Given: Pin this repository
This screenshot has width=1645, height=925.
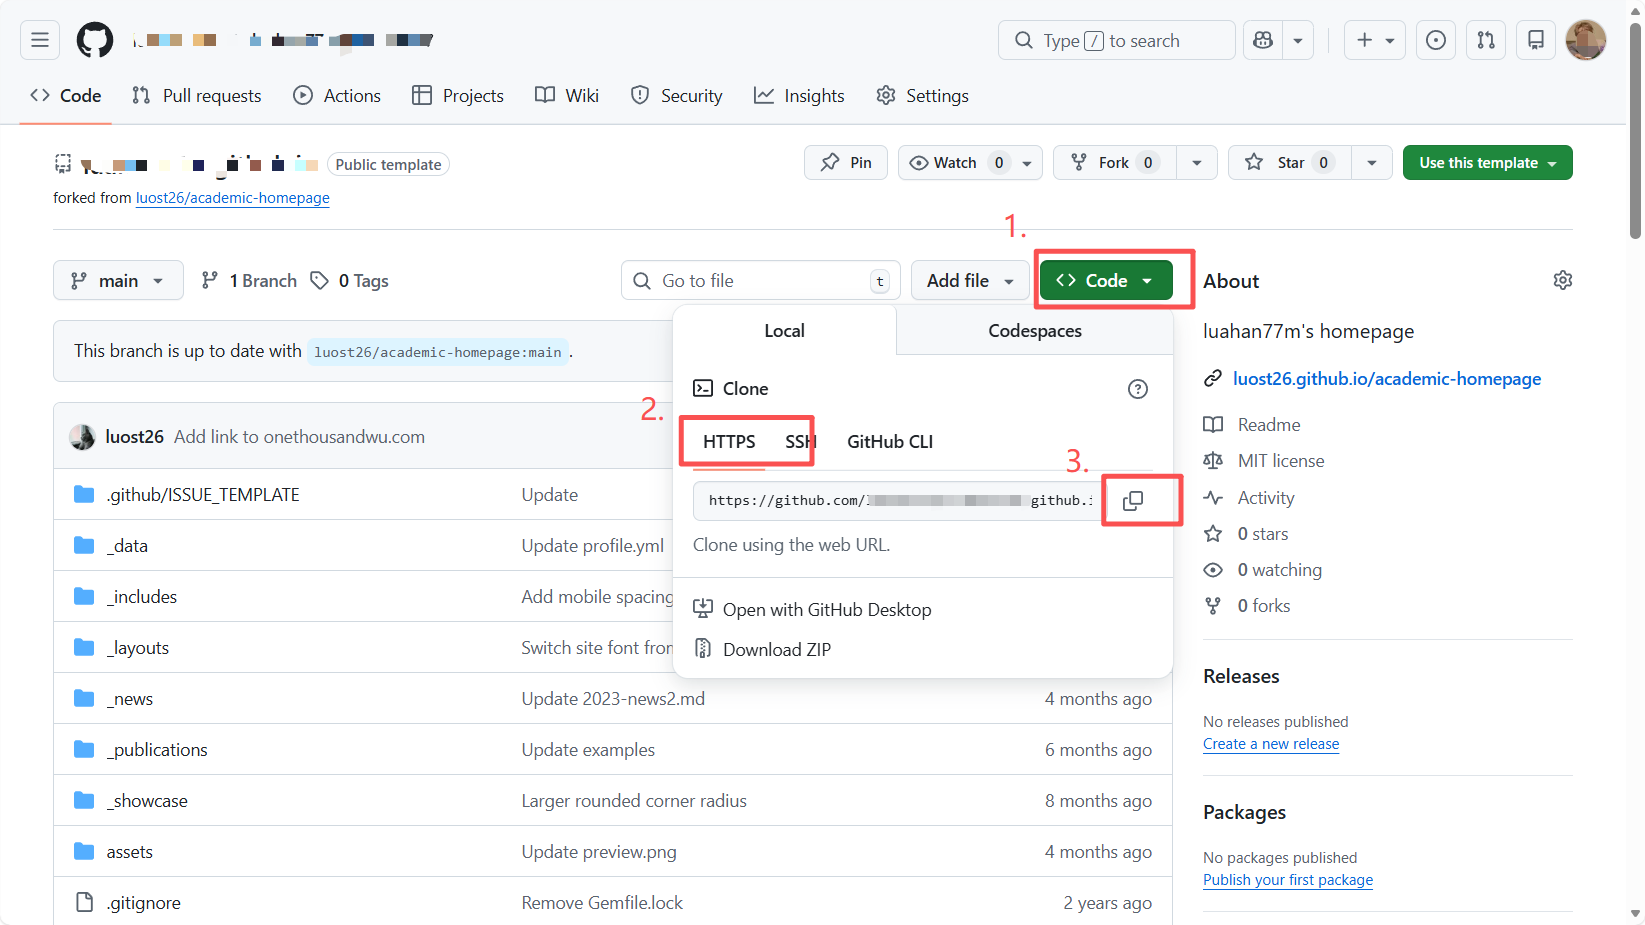Looking at the screenshot, I should coord(846,163).
